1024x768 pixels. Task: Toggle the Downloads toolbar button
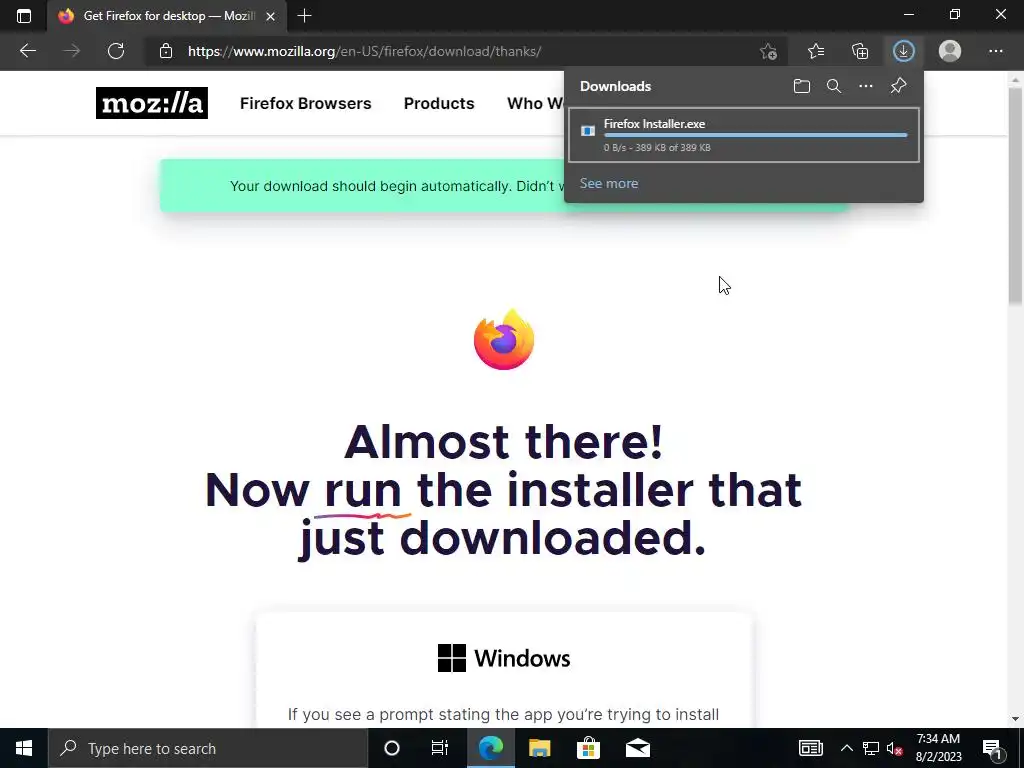coord(904,51)
